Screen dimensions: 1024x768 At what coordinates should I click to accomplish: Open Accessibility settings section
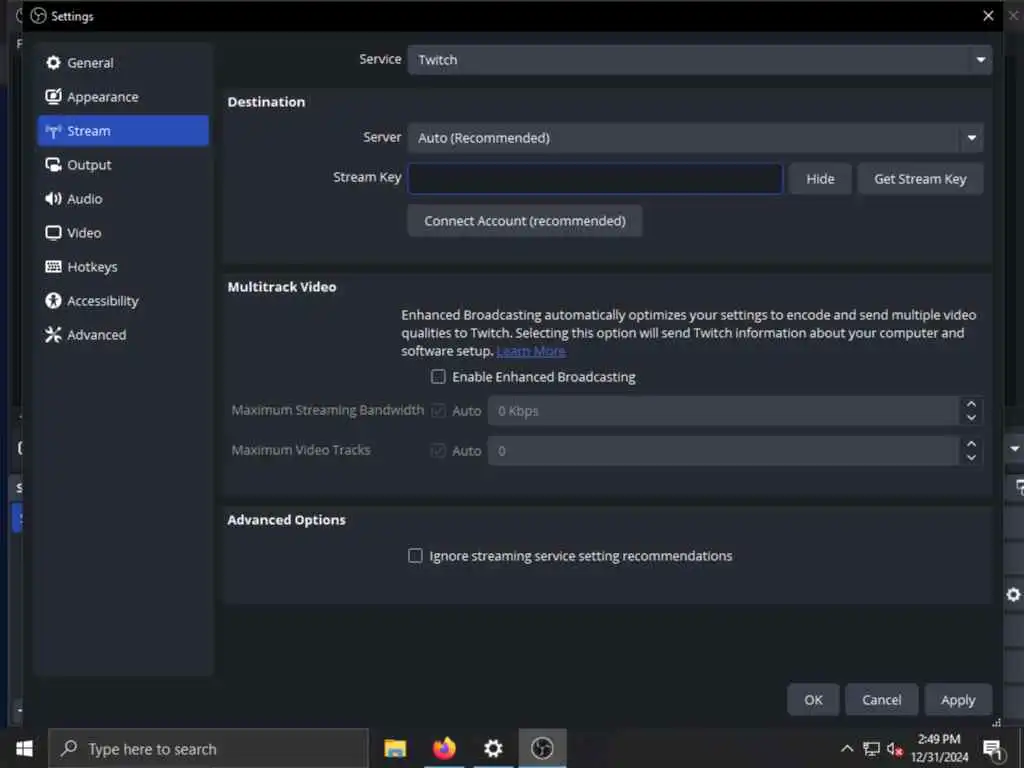[123, 300]
